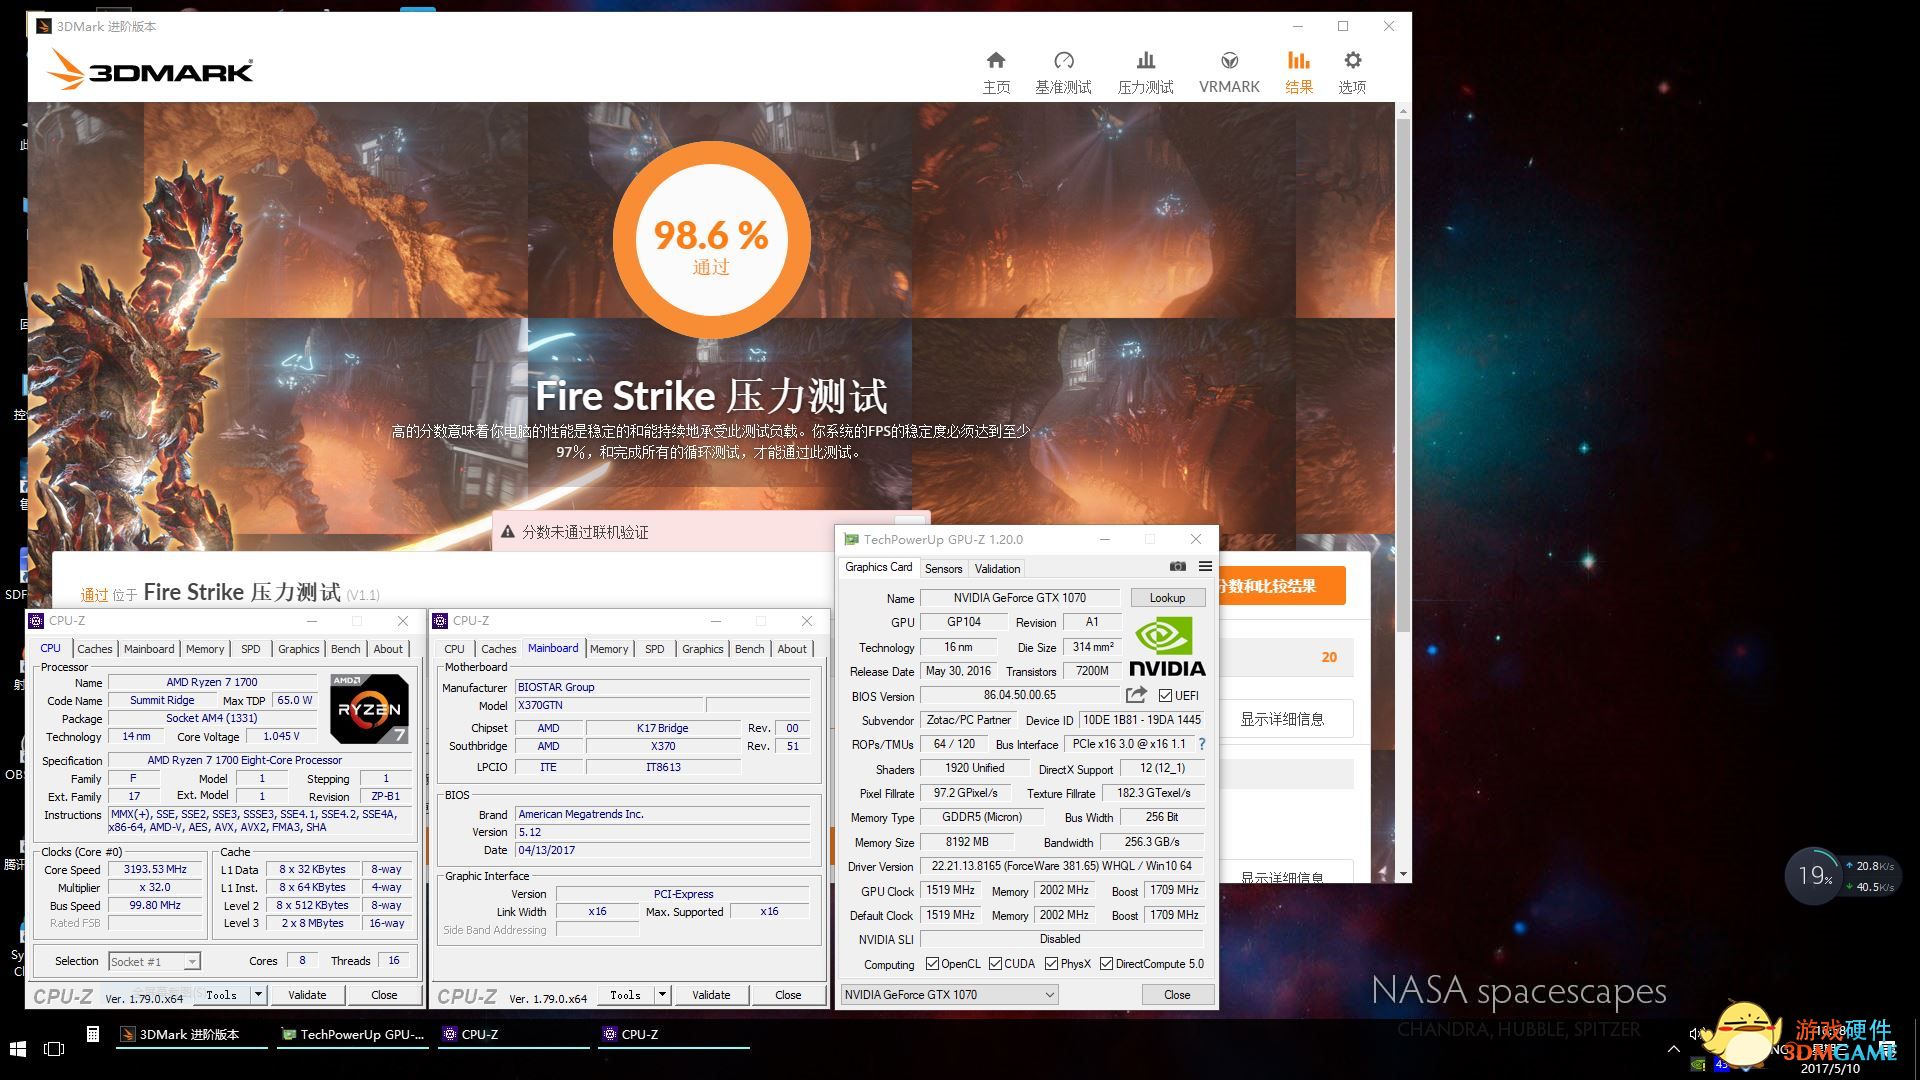Toggle the PhysX checkbox
The height and width of the screenshot is (1080, 1920).
pyautogui.click(x=1051, y=964)
